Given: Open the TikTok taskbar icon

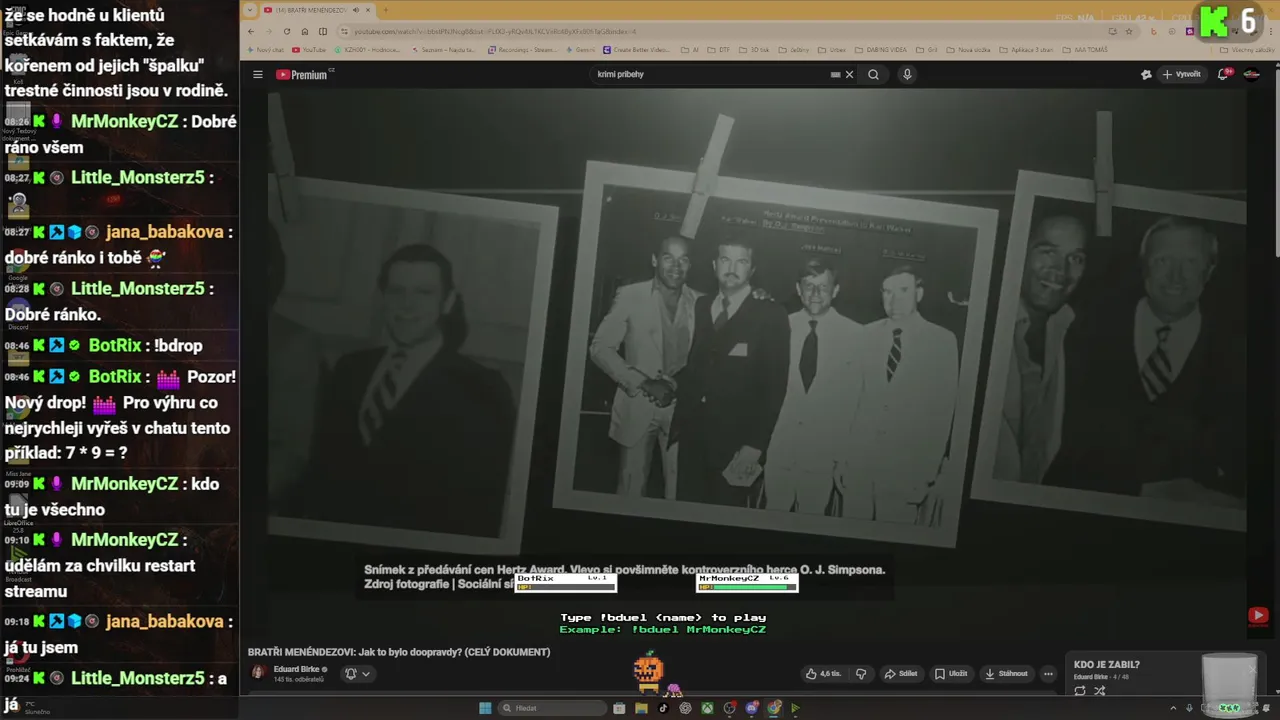Looking at the screenshot, I should [x=662, y=708].
